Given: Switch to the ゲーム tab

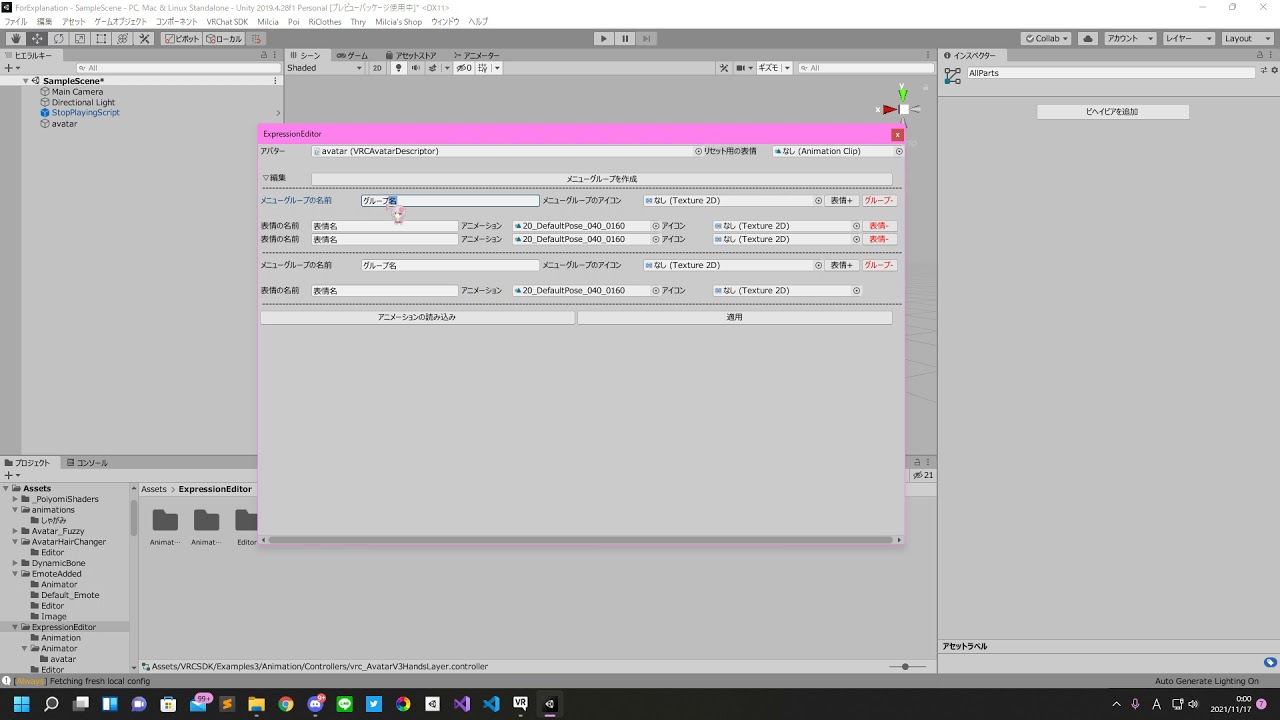Looking at the screenshot, I should point(352,56).
